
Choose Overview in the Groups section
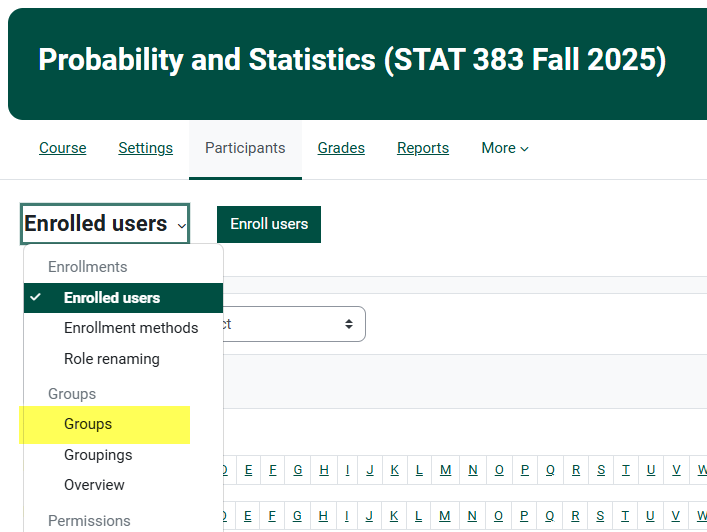pos(94,485)
